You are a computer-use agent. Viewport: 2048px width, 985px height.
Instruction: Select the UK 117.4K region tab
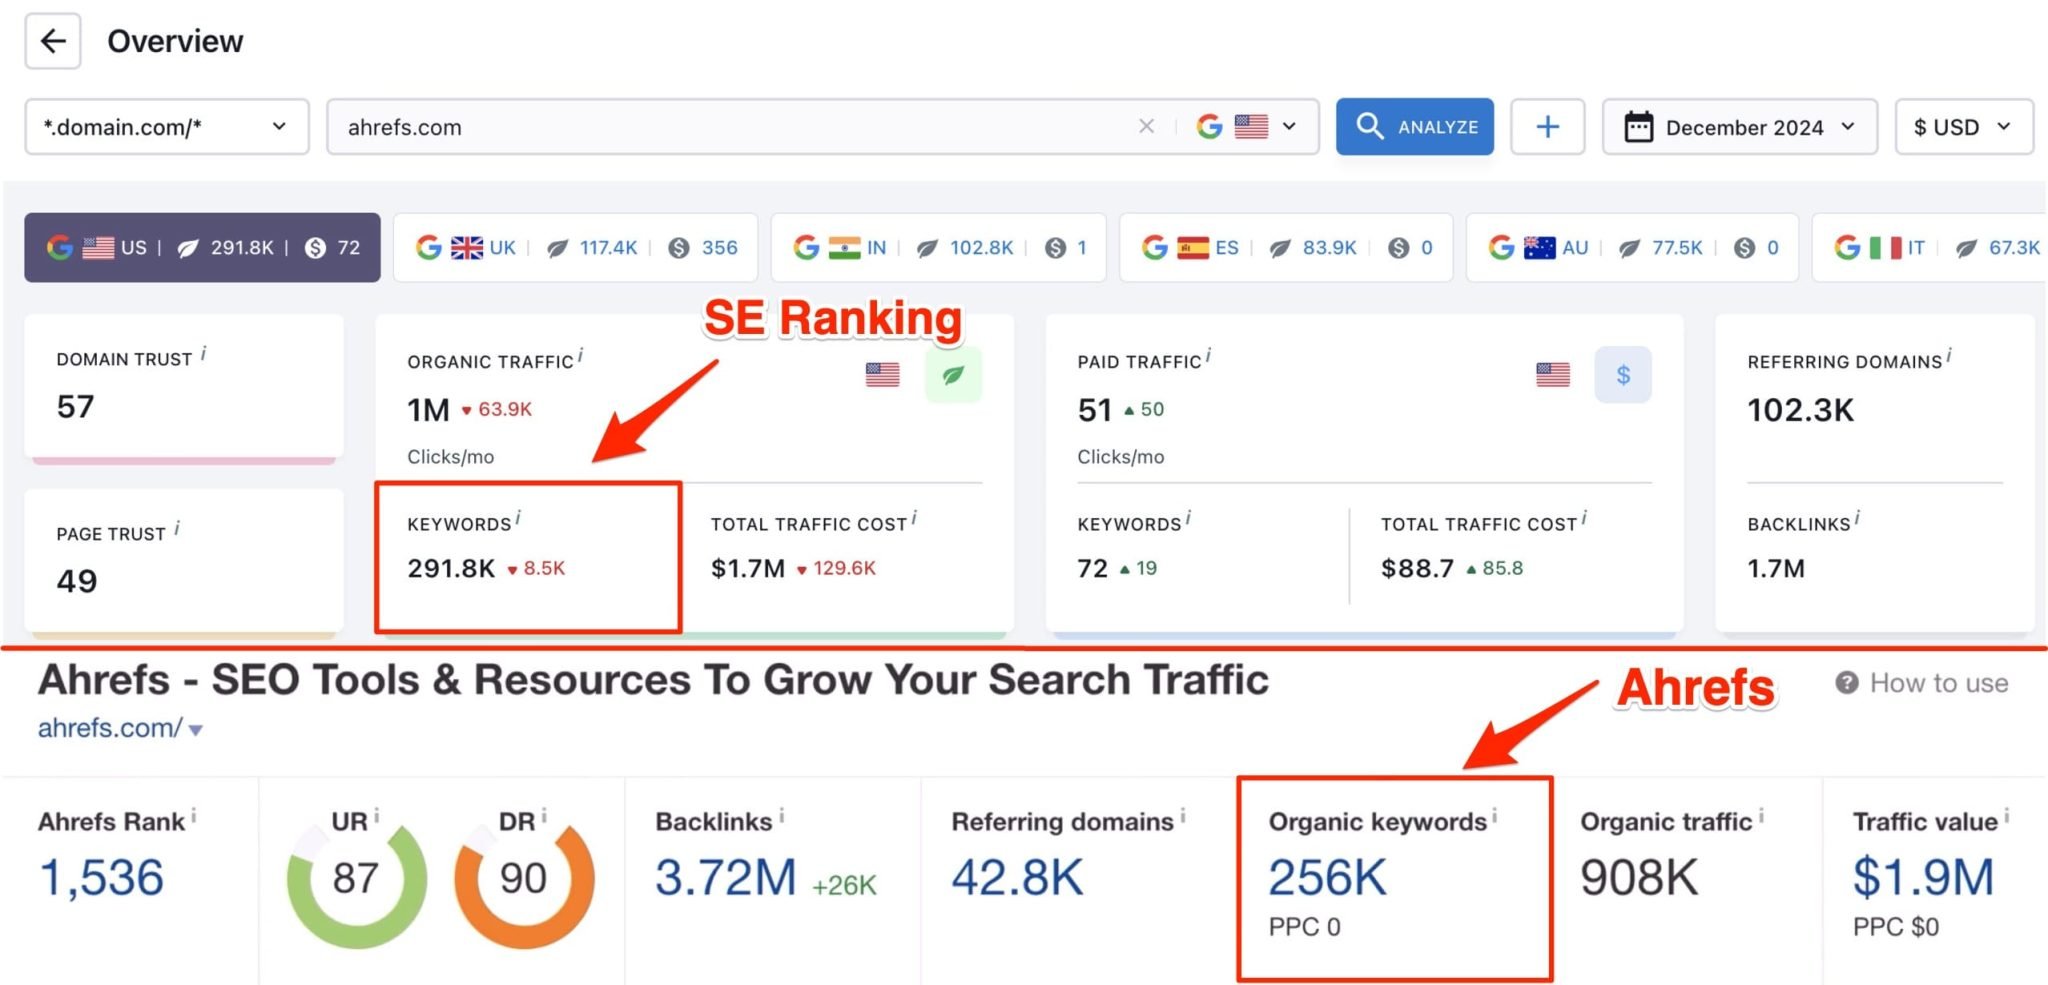point(576,247)
